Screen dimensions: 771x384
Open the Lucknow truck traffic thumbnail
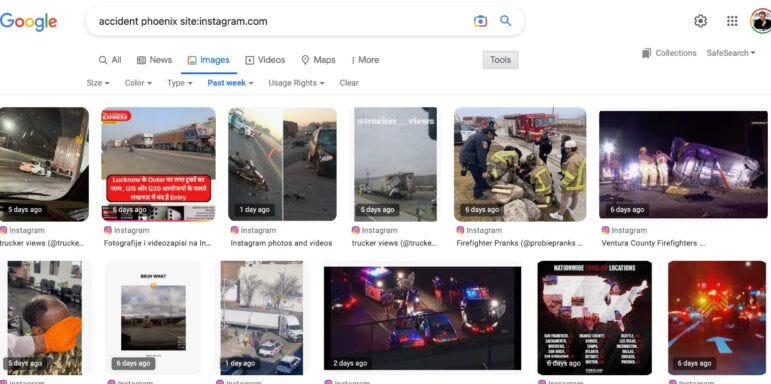(158, 164)
